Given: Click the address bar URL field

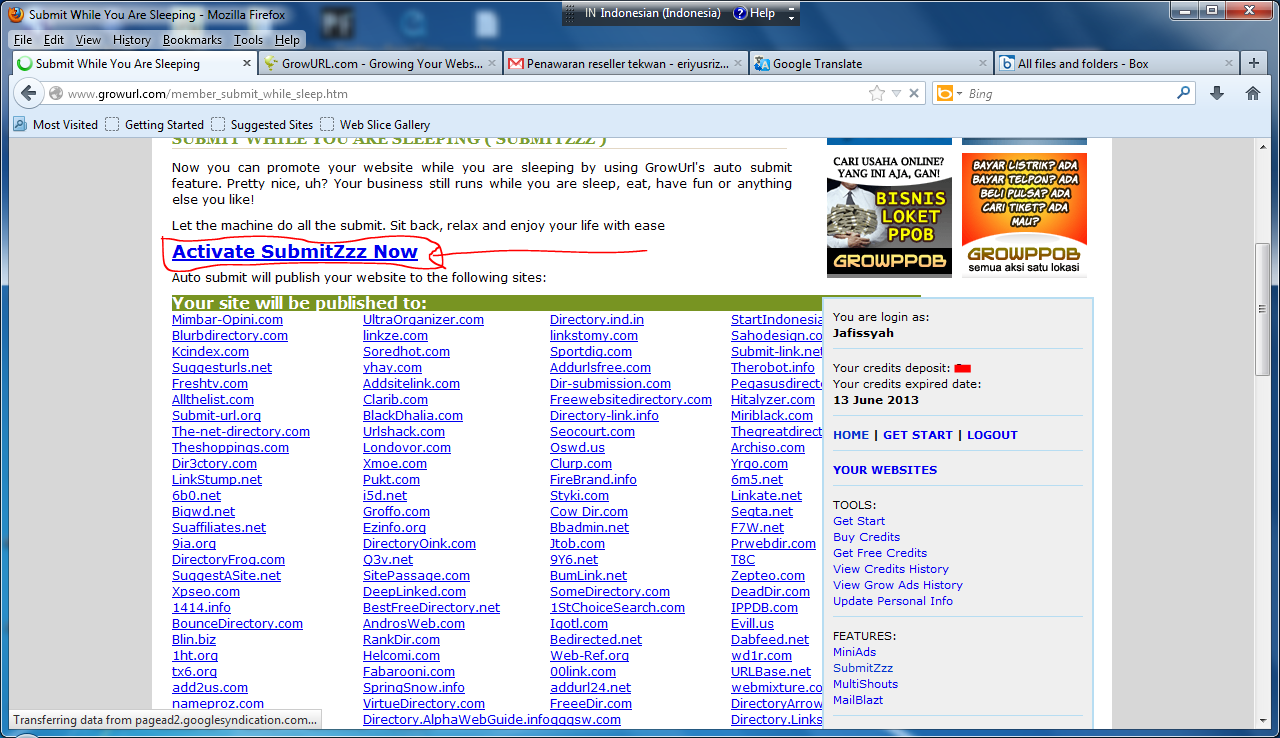Looking at the screenshot, I should pos(465,93).
